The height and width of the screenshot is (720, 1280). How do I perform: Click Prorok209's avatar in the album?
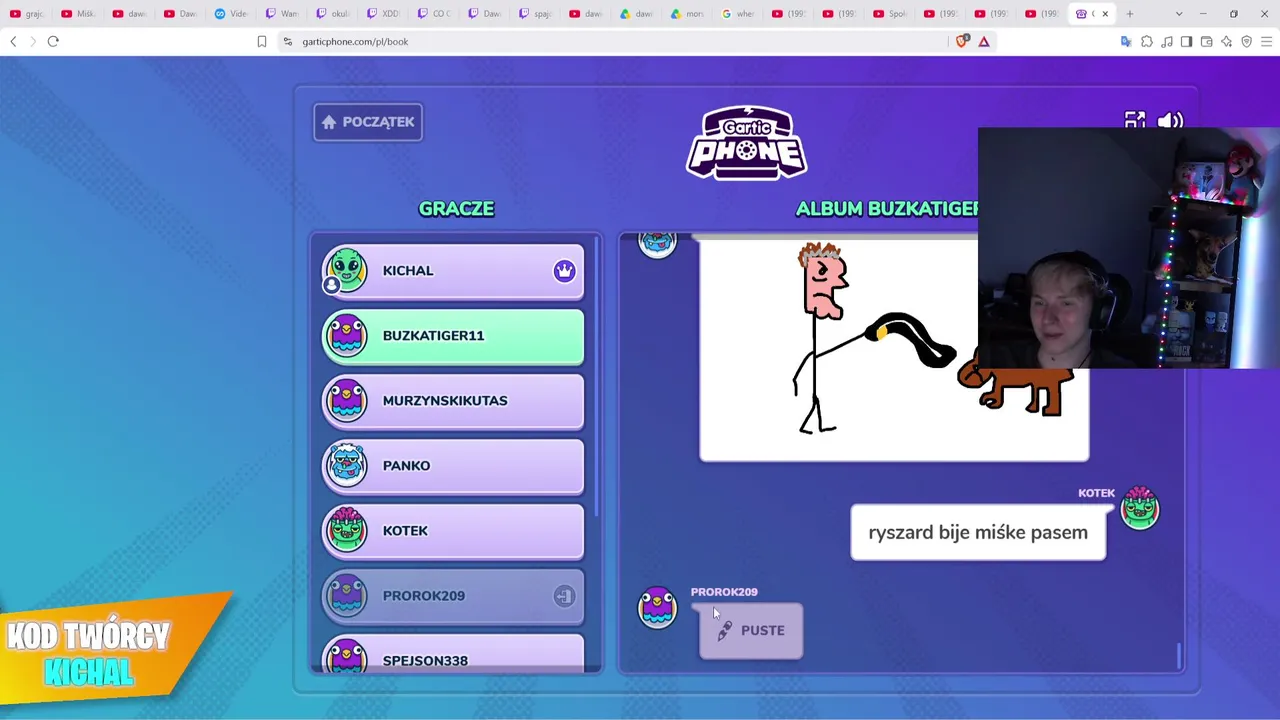click(657, 606)
